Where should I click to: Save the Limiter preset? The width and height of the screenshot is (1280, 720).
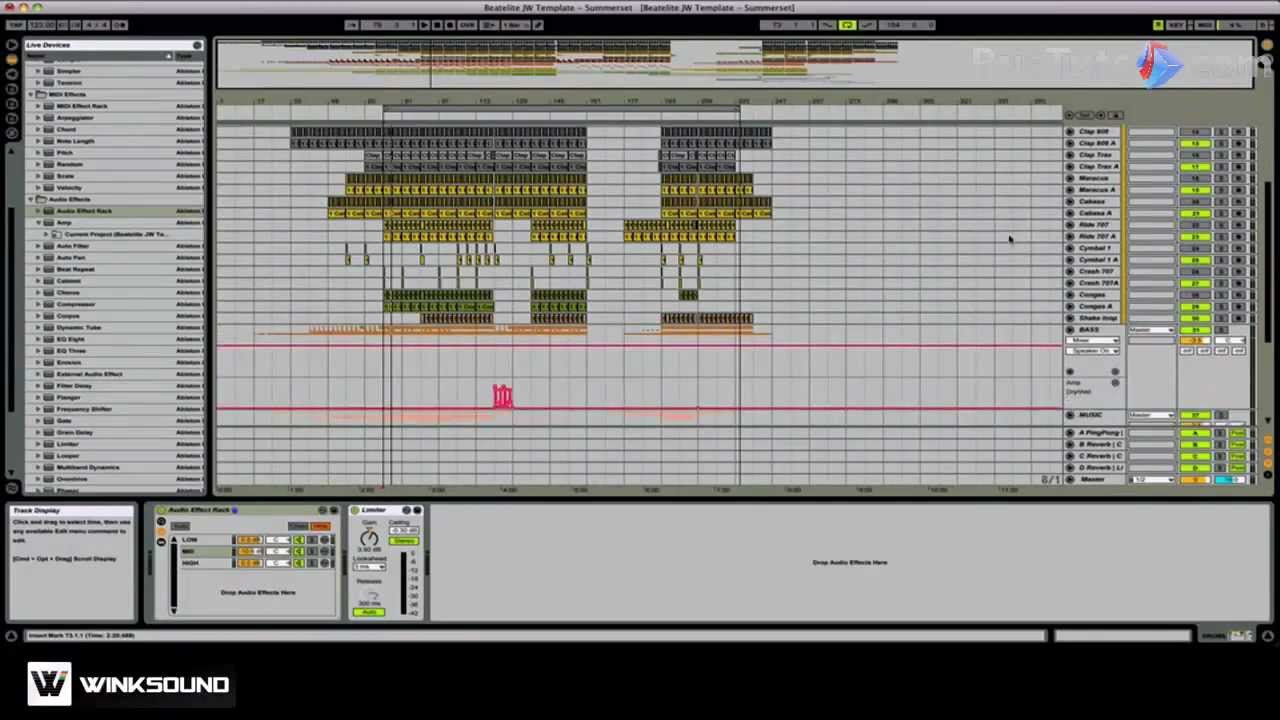coord(418,510)
